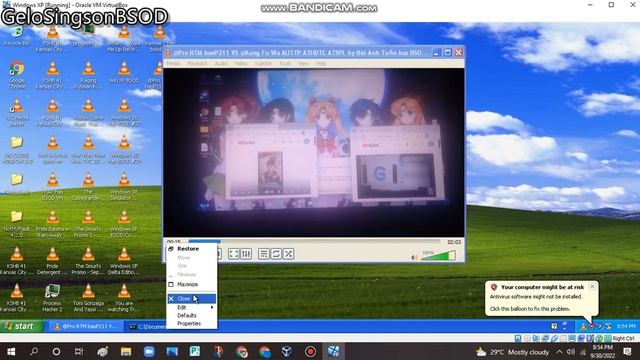Click 'Your computer might be at risk' balloon
Image resolution: width=640 pixels, height=360 pixels.
[x=542, y=298]
